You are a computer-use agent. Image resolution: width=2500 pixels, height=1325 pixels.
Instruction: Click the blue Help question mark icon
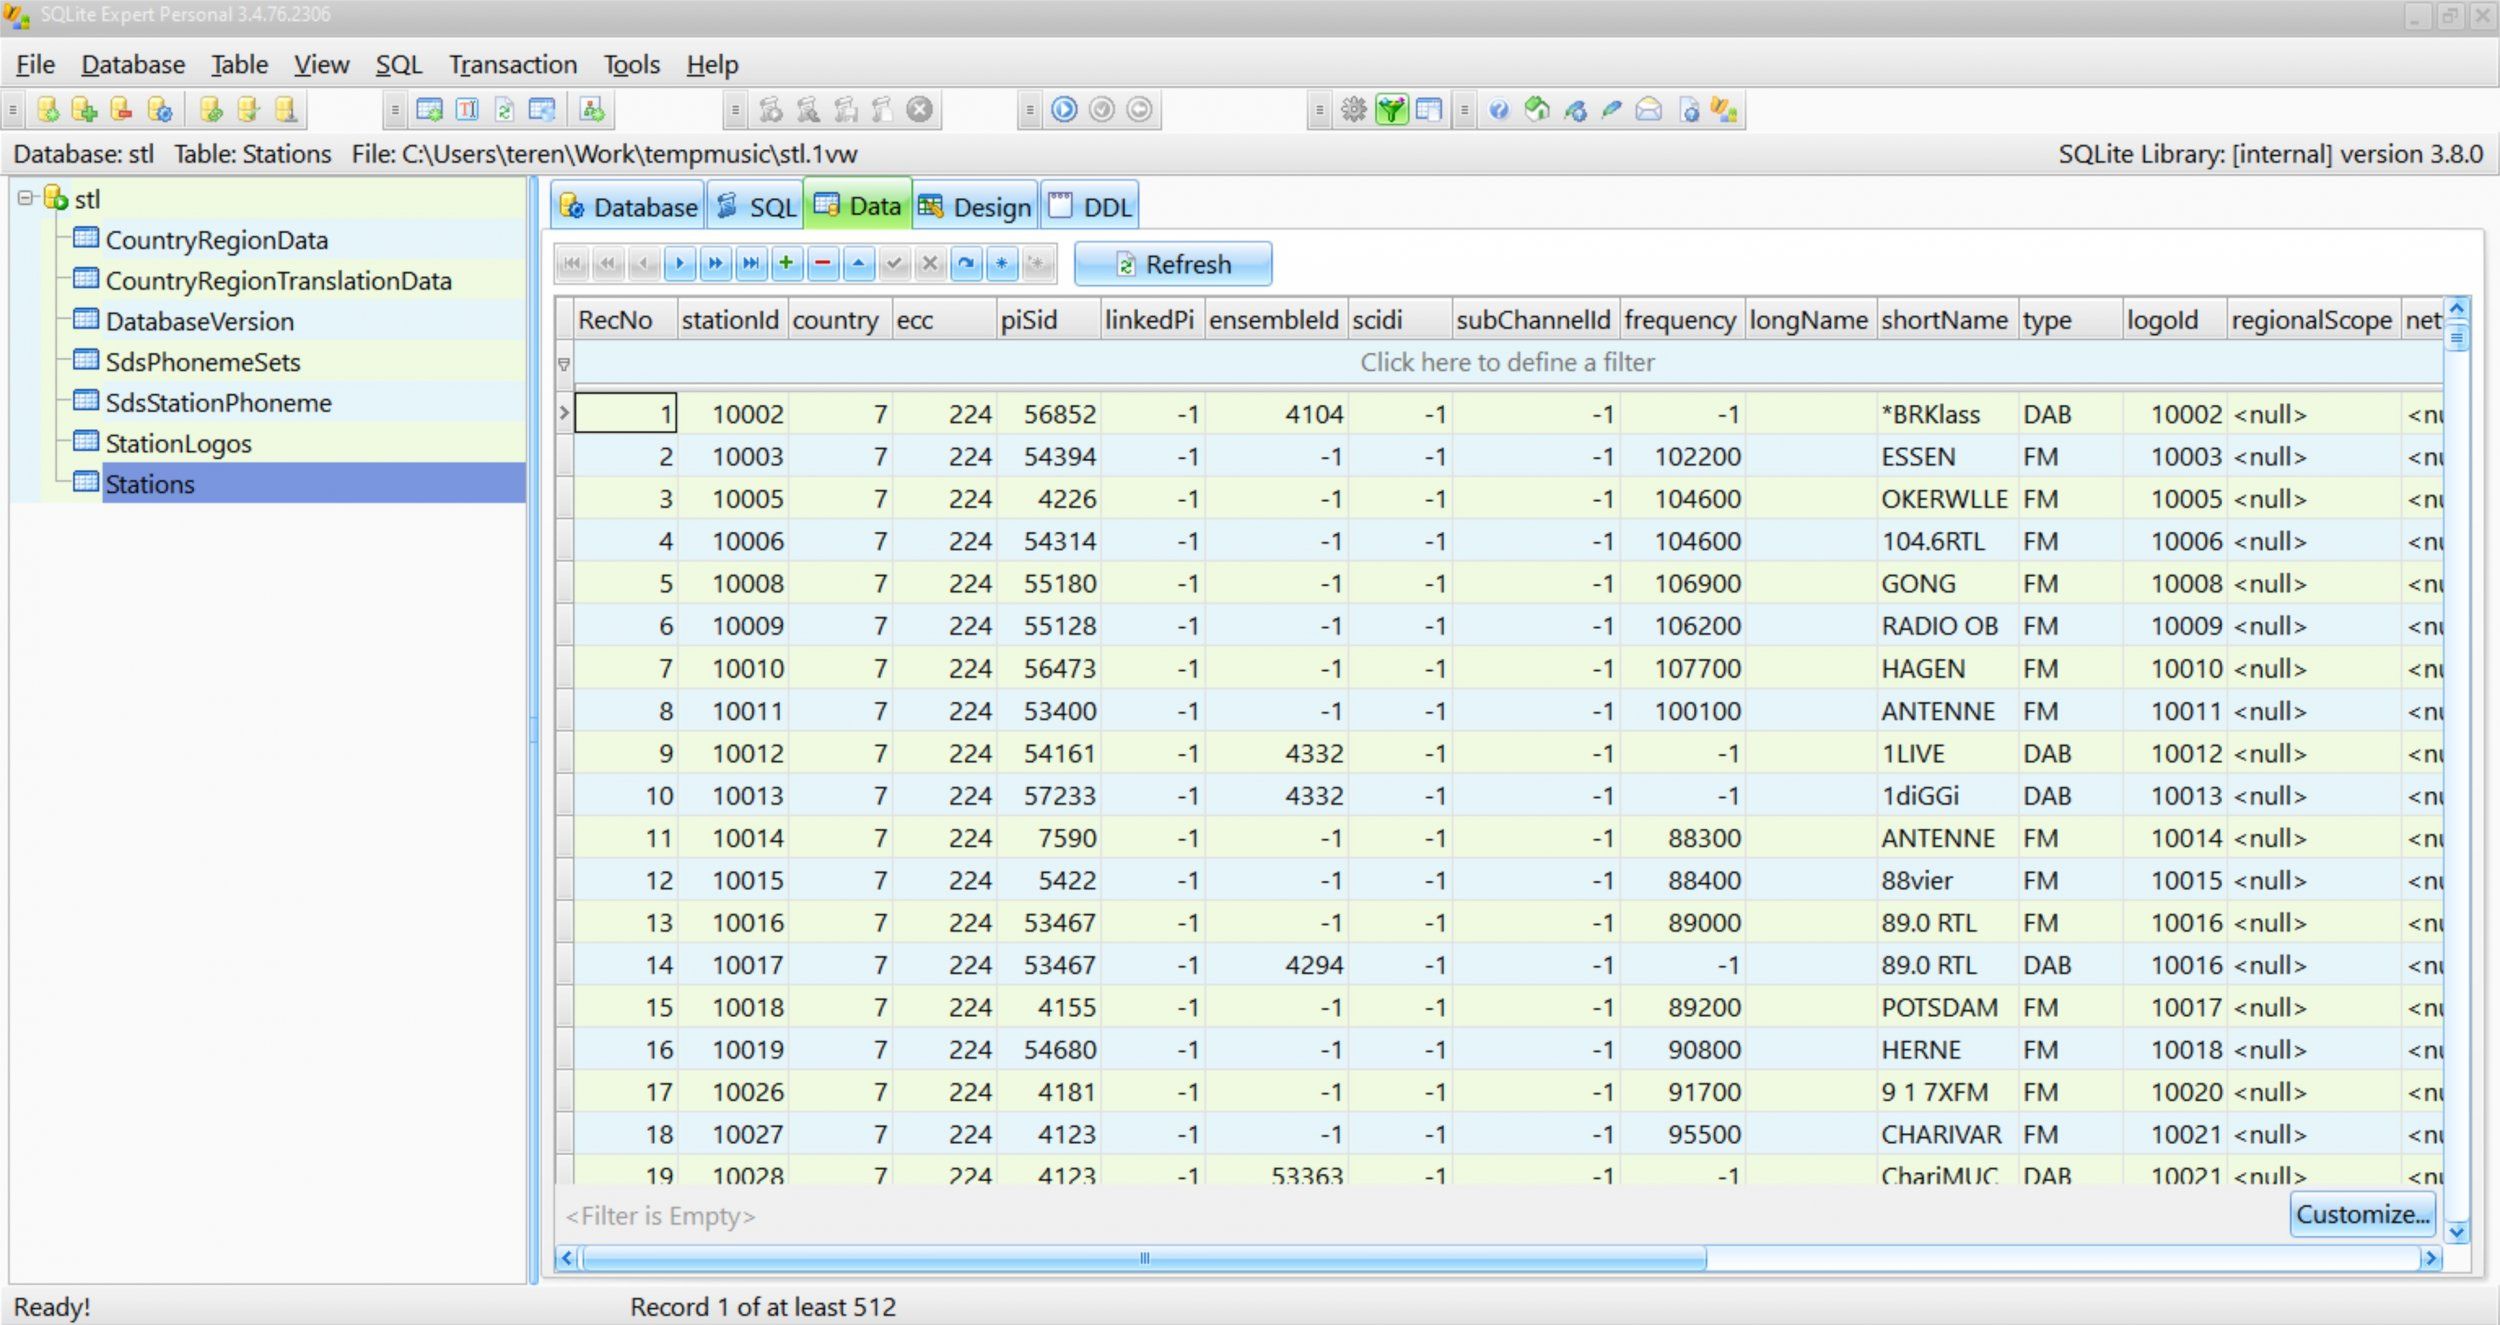(x=1498, y=110)
